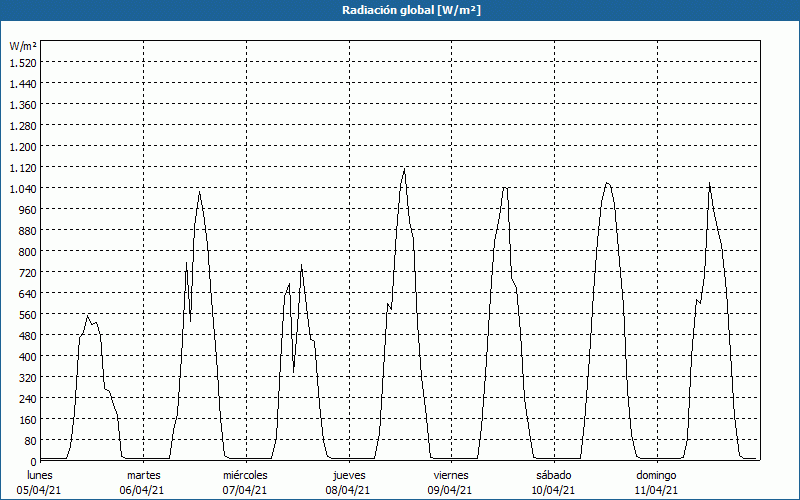Click the 1.200 y-axis value
The height and width of the screenshot is (500, 800).
click(x=23, y=146)
